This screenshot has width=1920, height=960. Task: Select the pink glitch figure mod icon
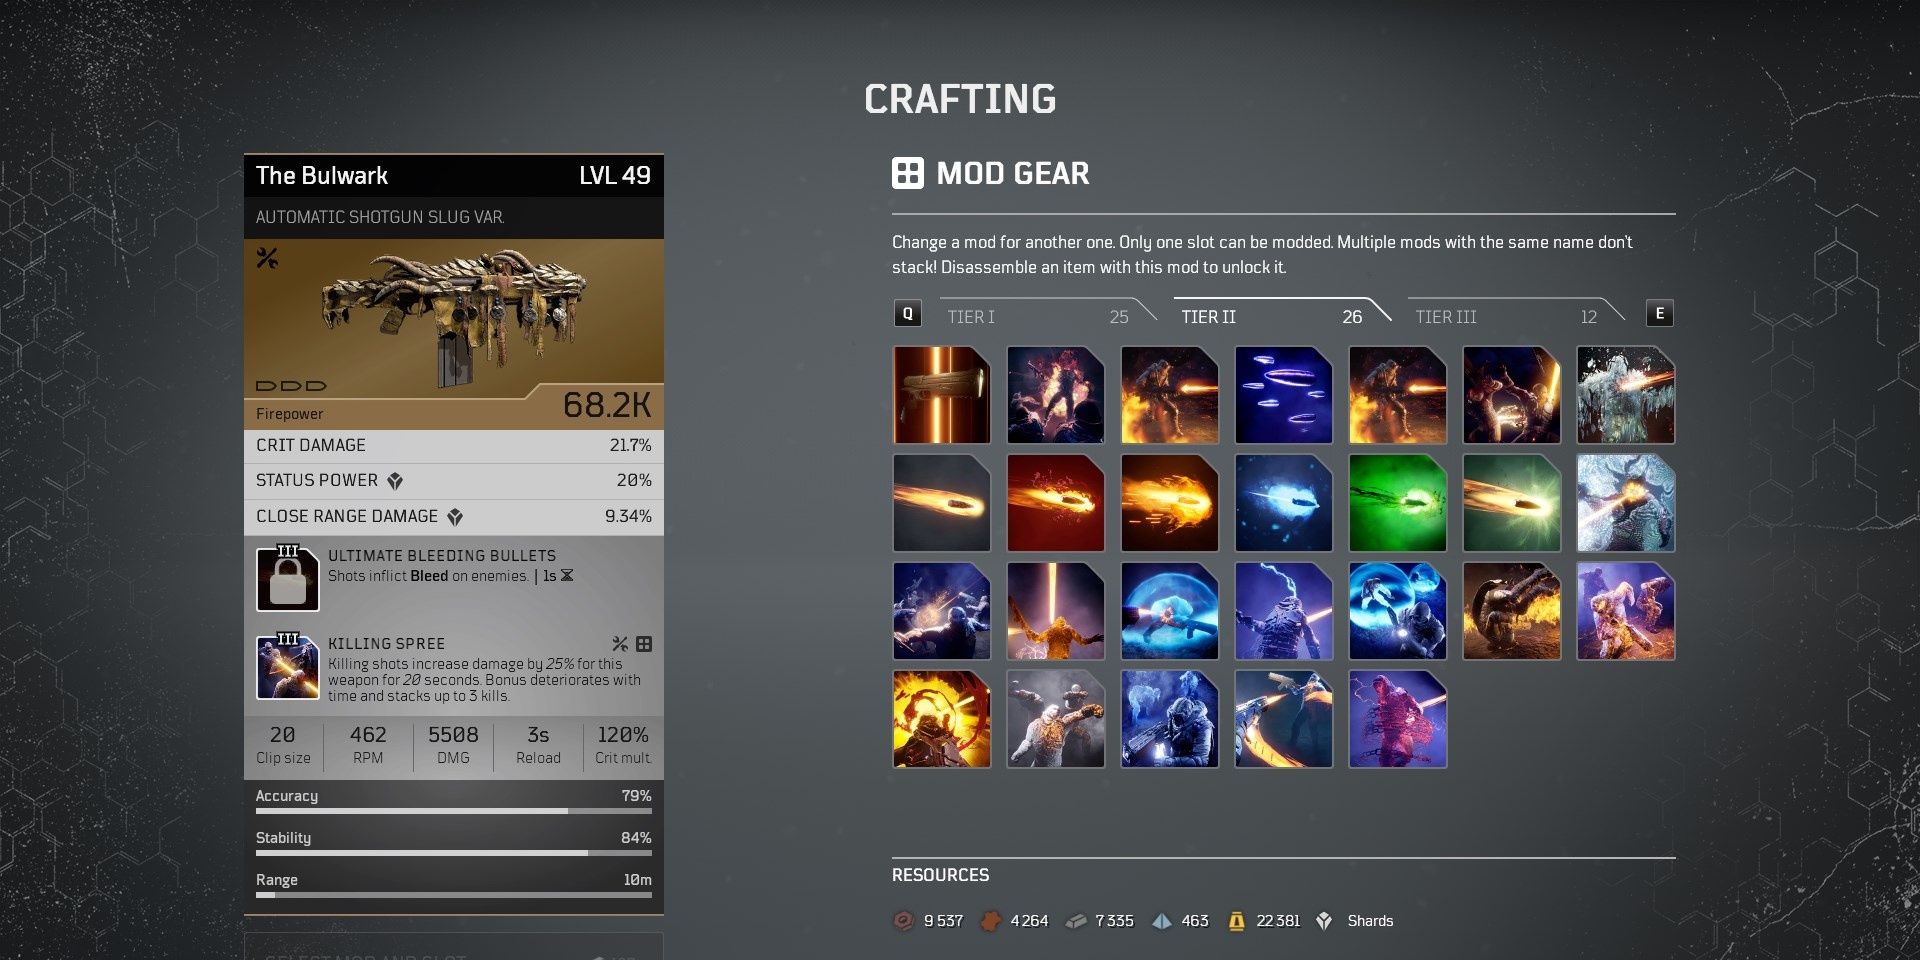point(1397,719)
